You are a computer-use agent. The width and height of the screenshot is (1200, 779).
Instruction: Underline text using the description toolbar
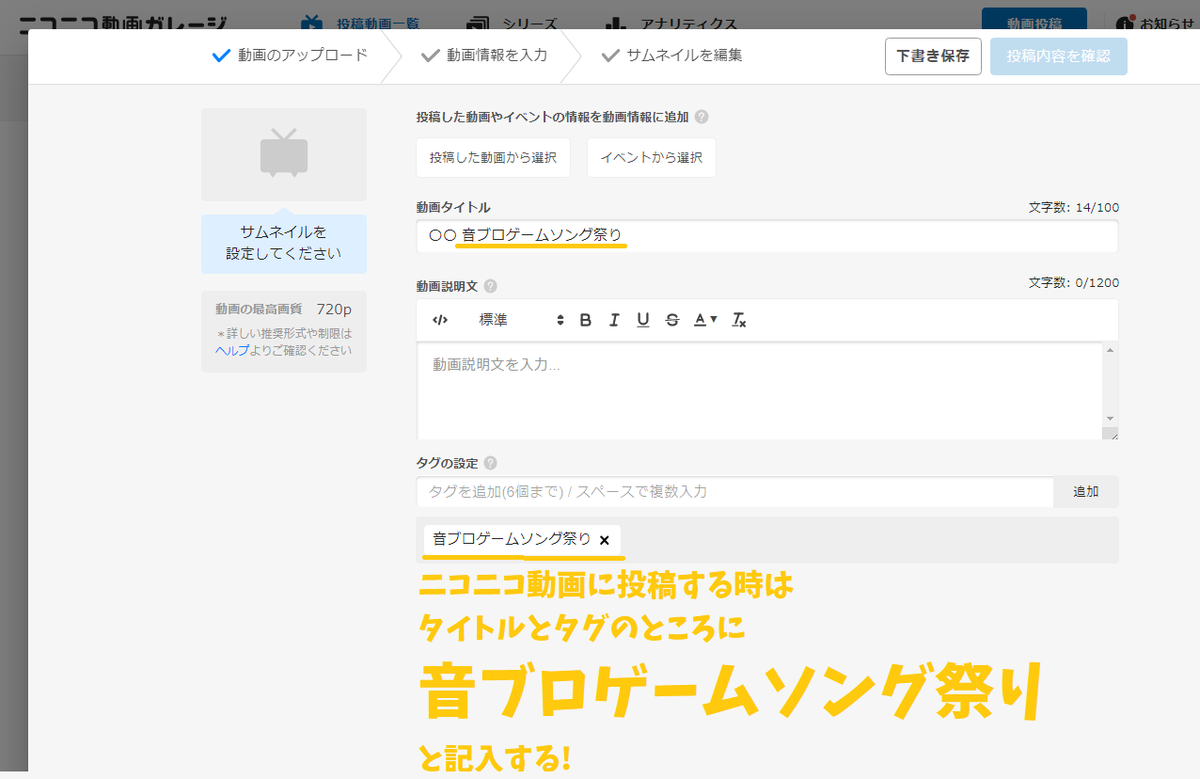(x=643, y=320)
